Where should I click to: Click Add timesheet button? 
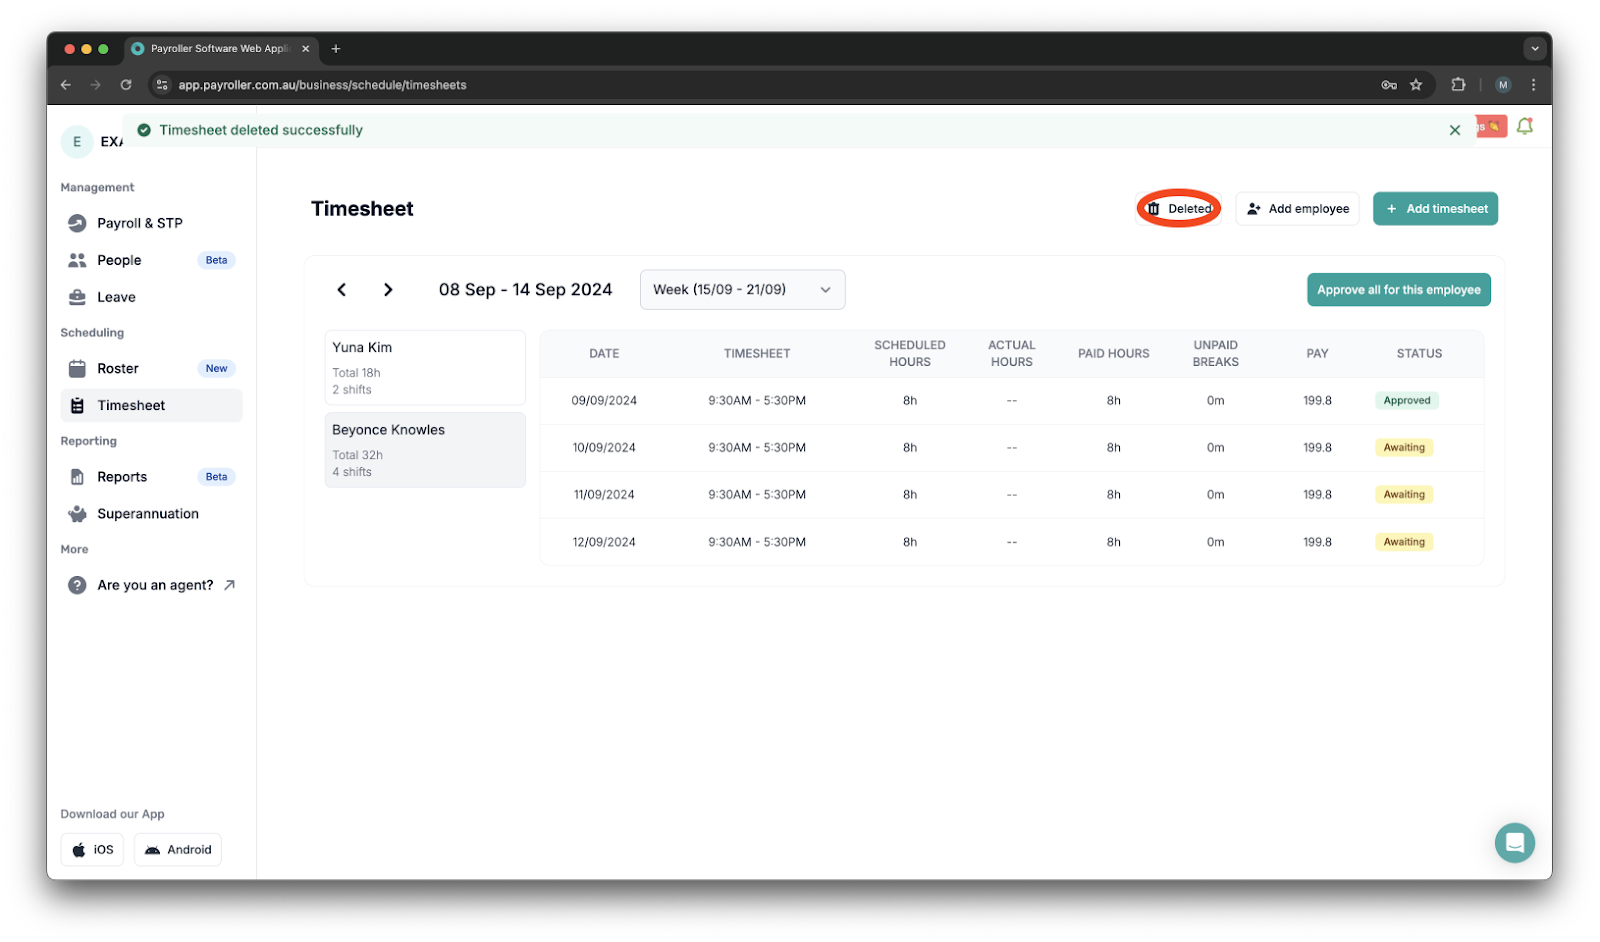point(1435,209)
